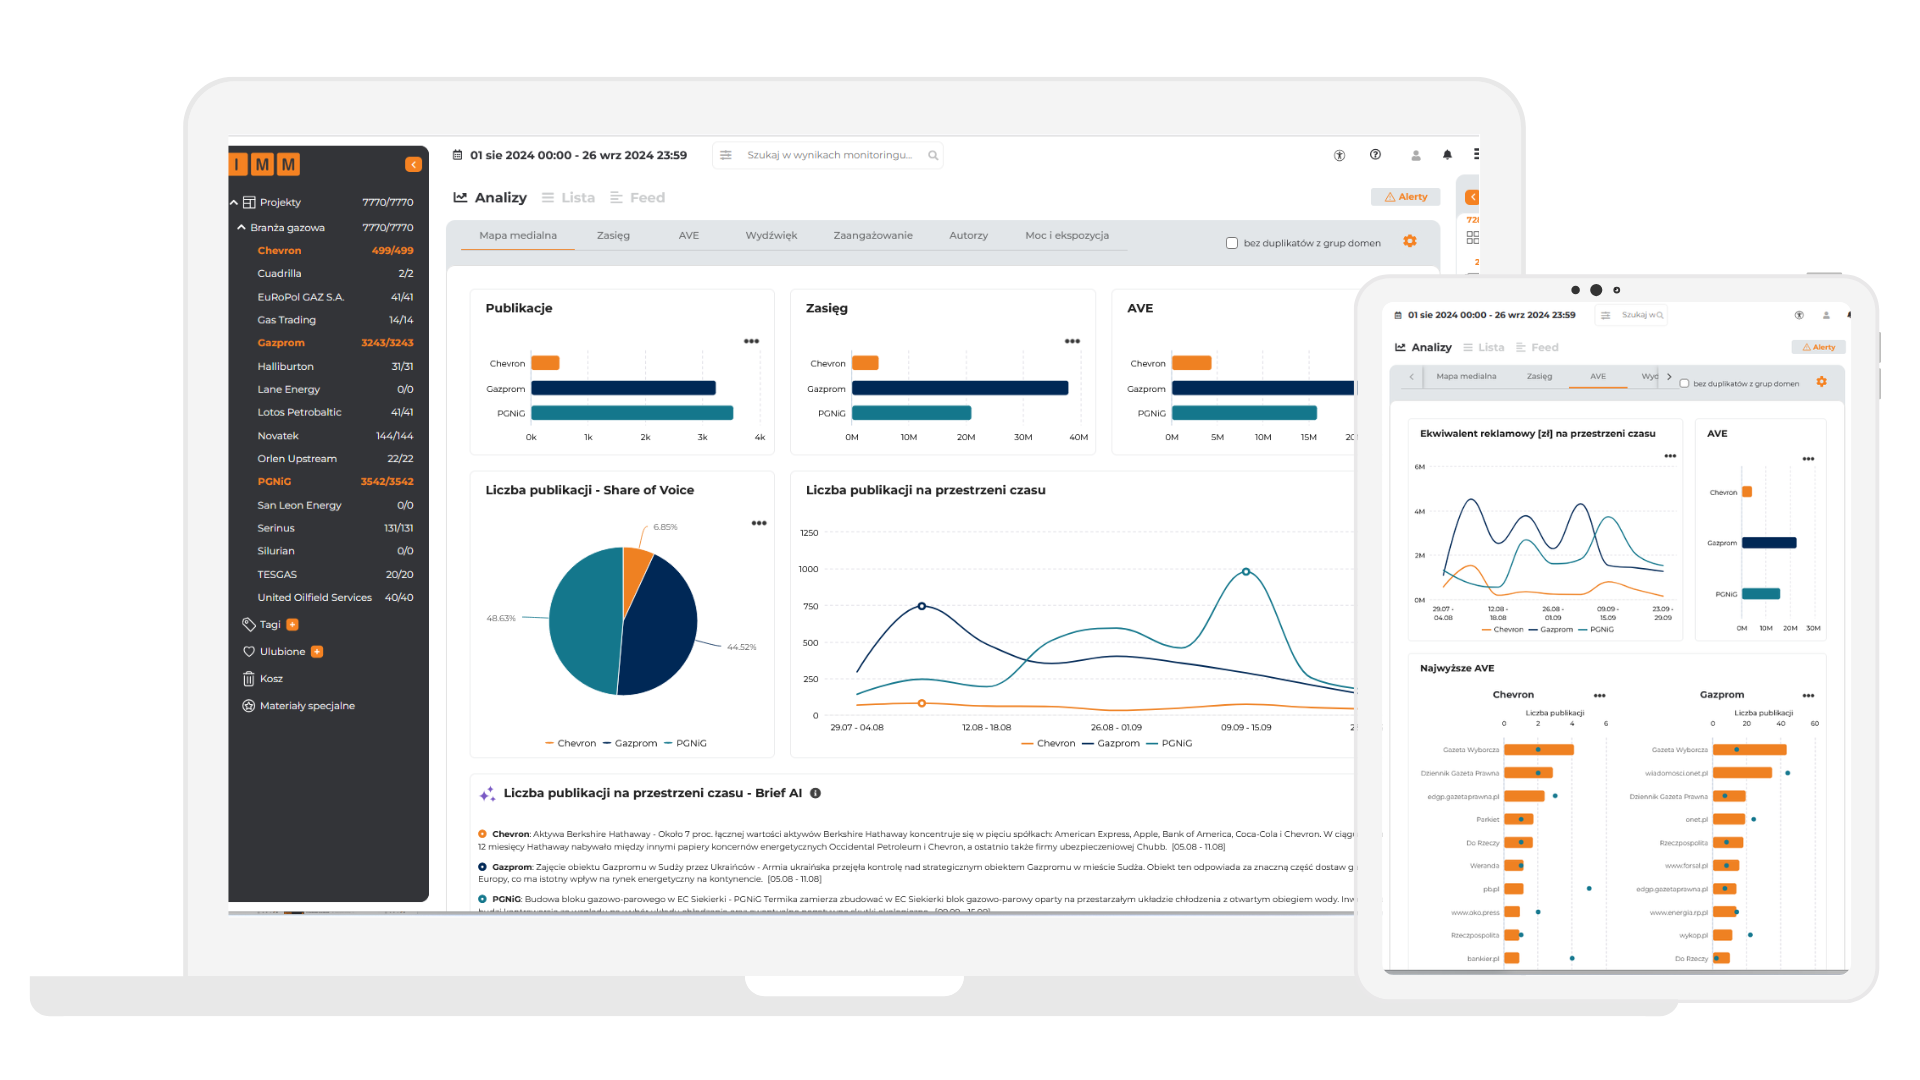Switch to AVE tab on laptop
Image resolution: width=1920 pixels, height=1080 pixels.
click(x=689, y=236)
